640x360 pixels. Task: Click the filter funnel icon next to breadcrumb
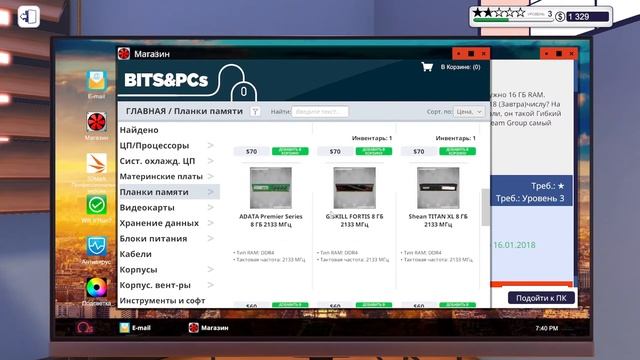(255, 111)
